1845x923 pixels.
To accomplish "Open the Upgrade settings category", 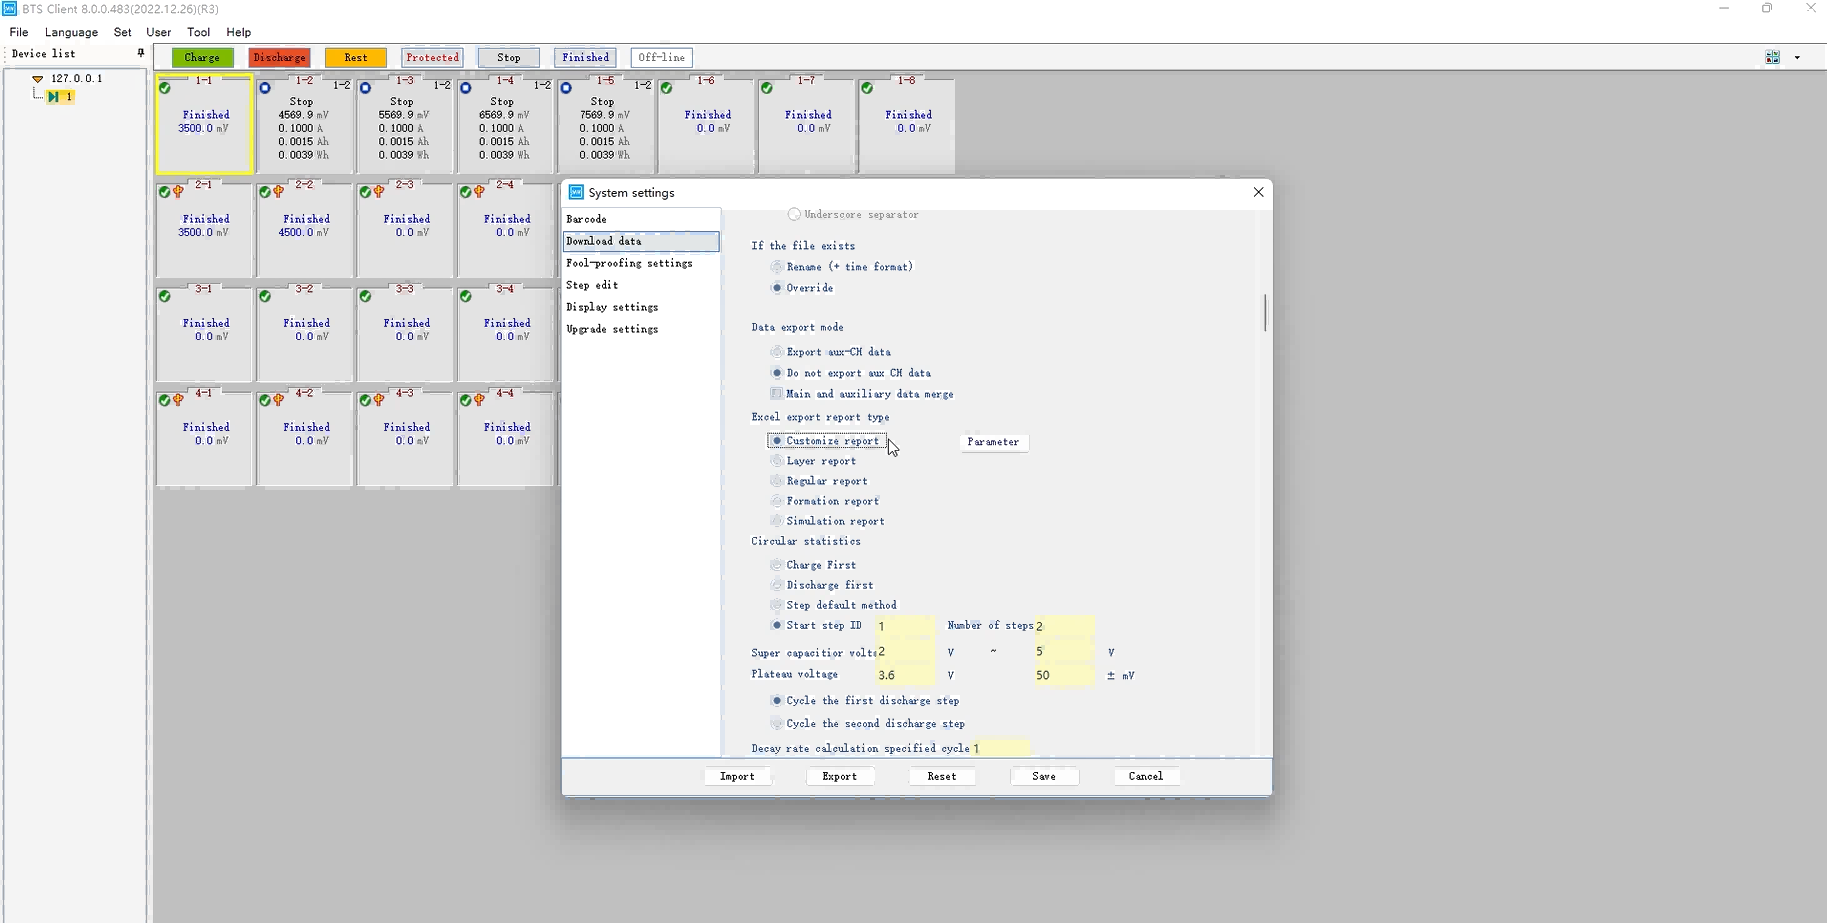I will pyautogui.click(x=641, y=329).
